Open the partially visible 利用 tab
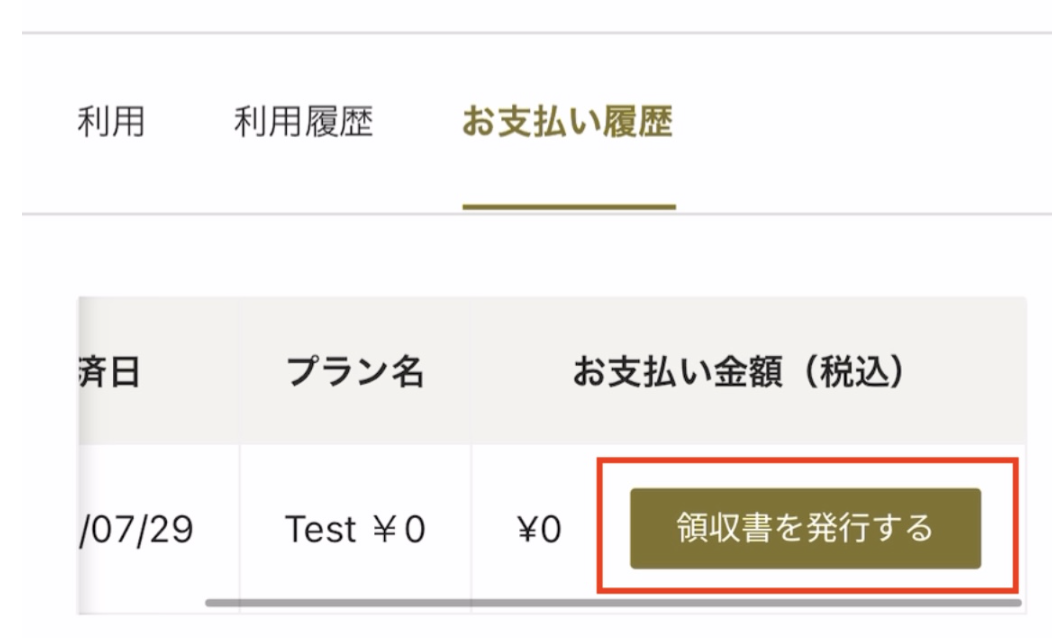Screen dimensions: 1052x638 pos(110,123)
